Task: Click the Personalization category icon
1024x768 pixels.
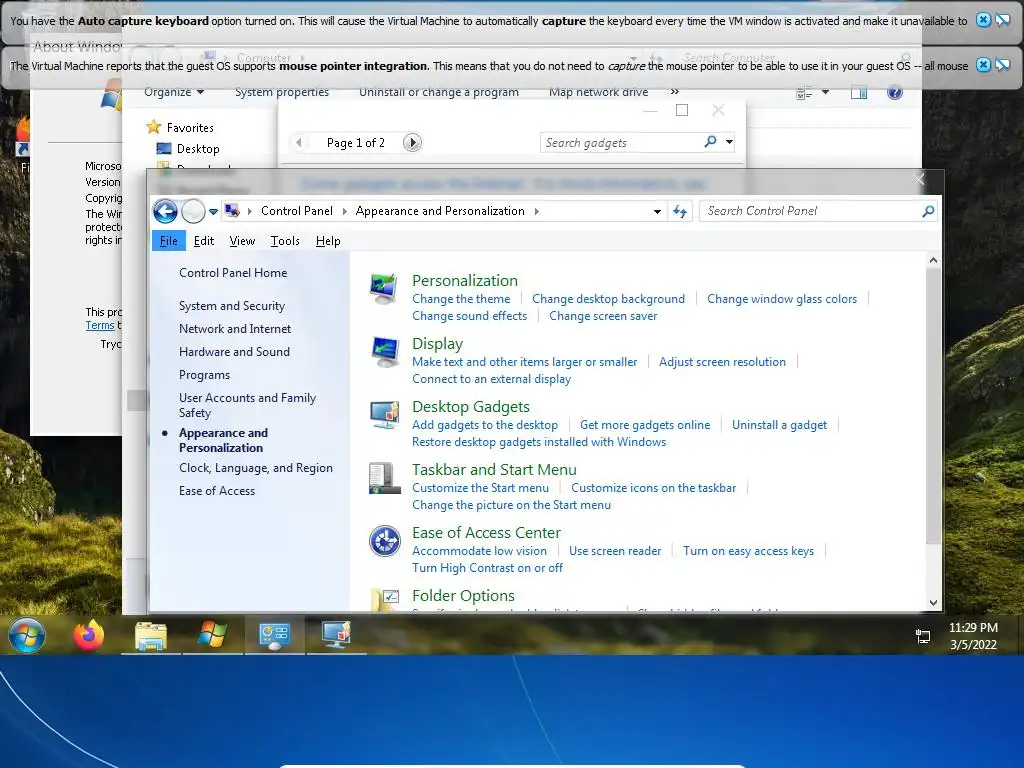Action: click(x=383, y=289)
